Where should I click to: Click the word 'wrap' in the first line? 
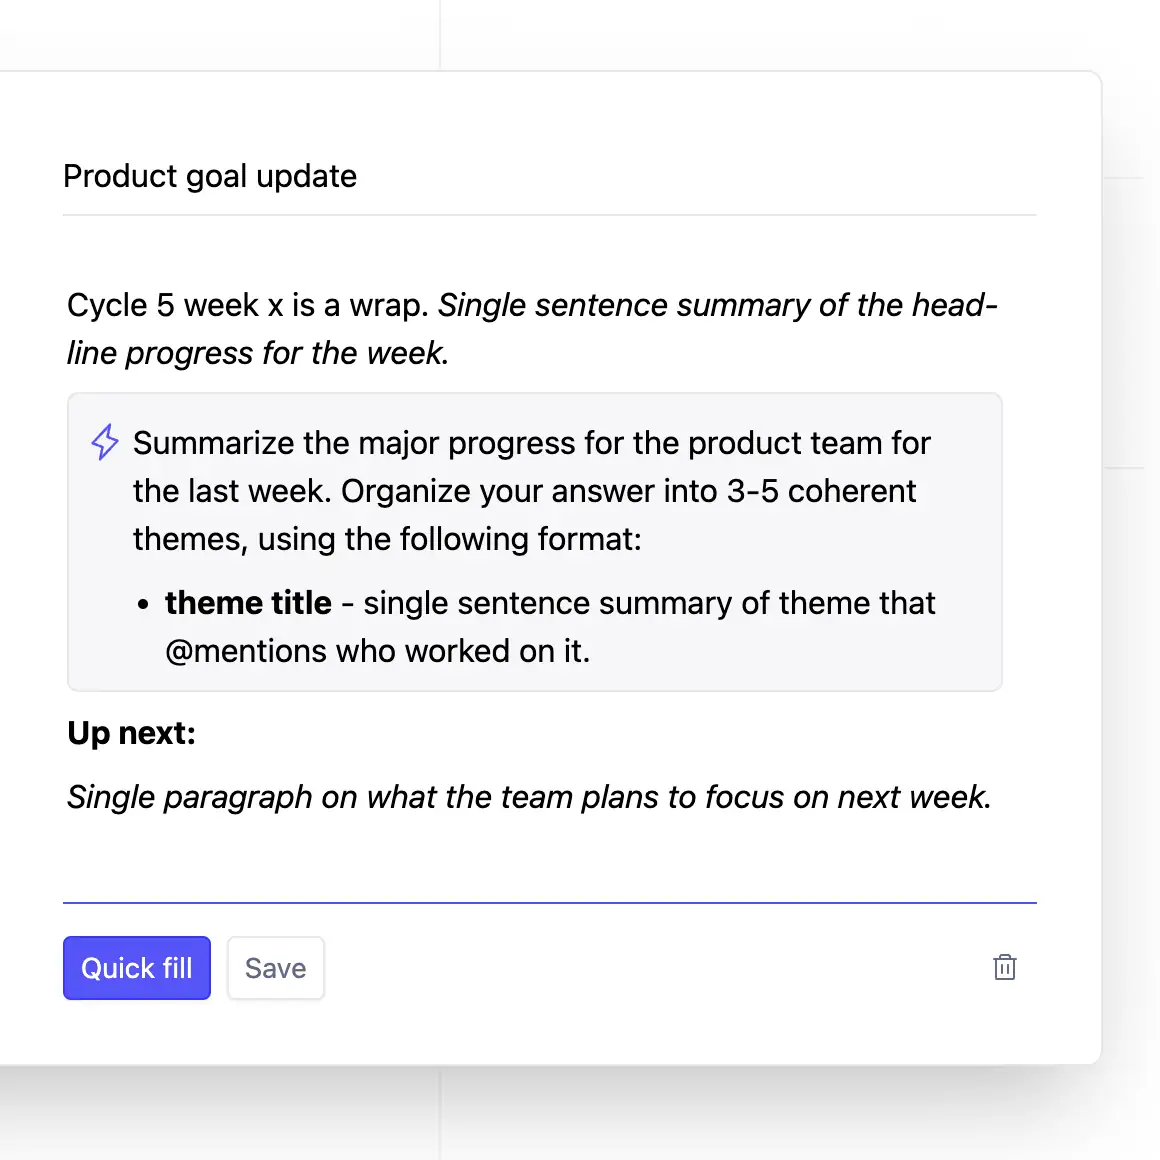387,305
